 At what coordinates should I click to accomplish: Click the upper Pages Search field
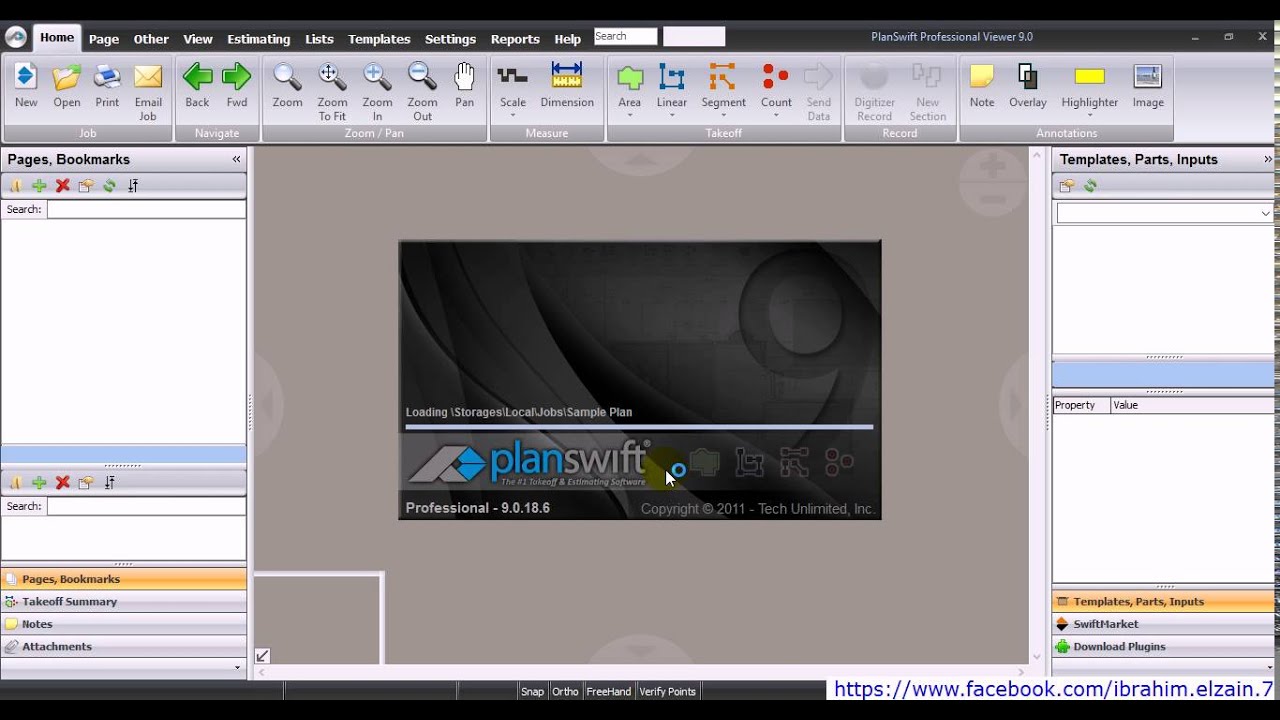[146, 209]
